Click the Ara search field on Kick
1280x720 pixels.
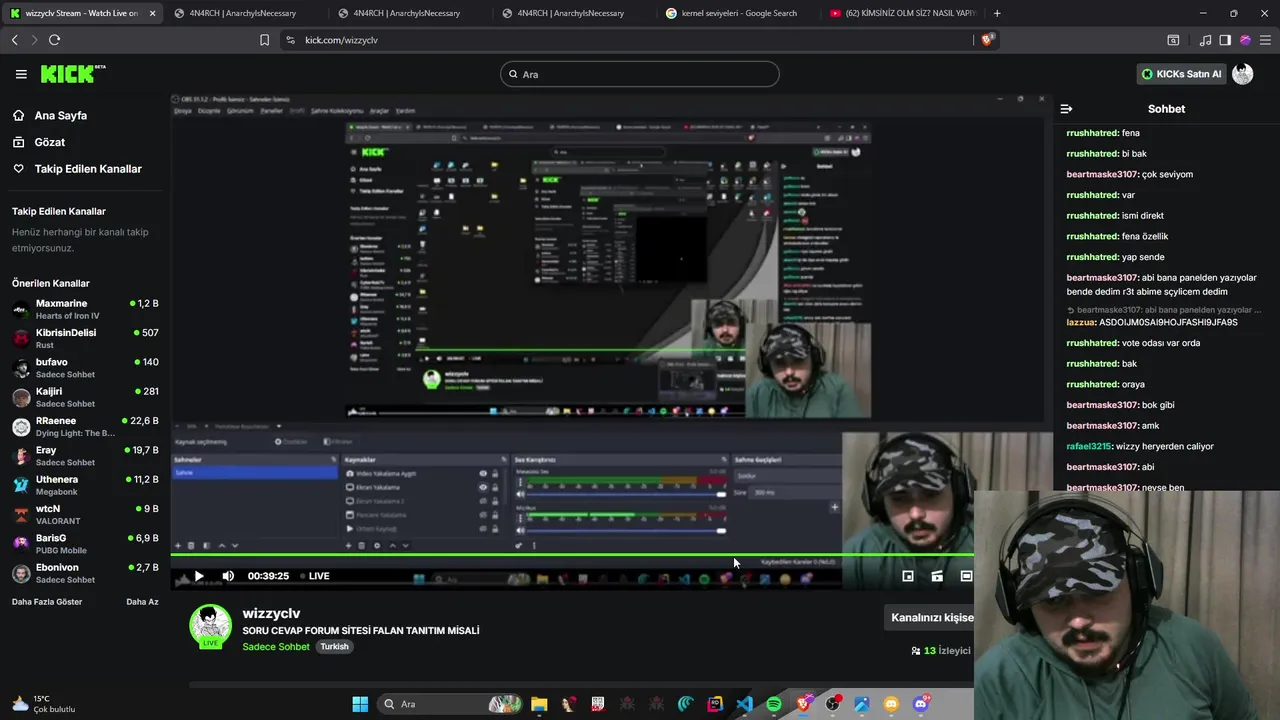coord(640,74)
